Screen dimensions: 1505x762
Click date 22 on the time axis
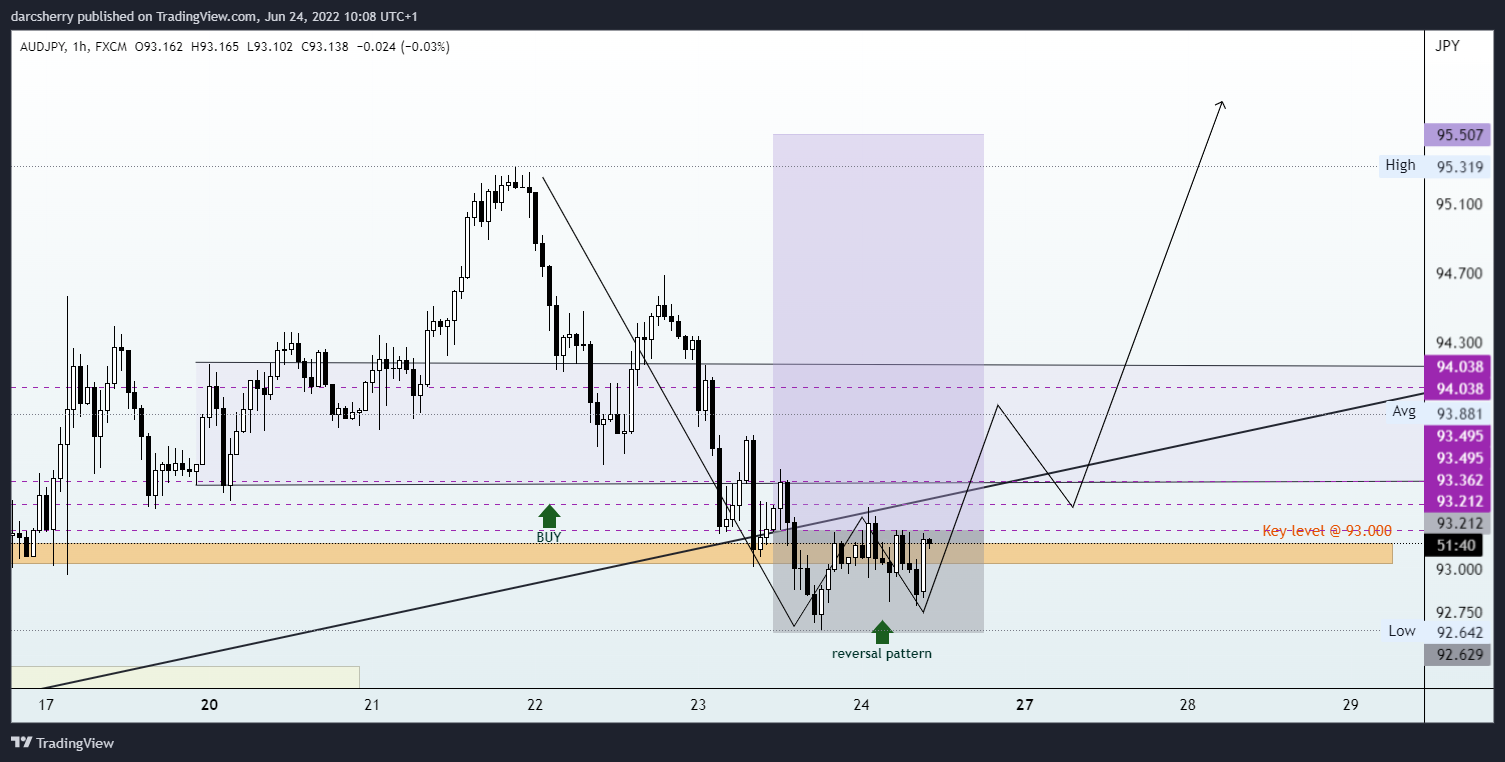(x=535, y=705)
